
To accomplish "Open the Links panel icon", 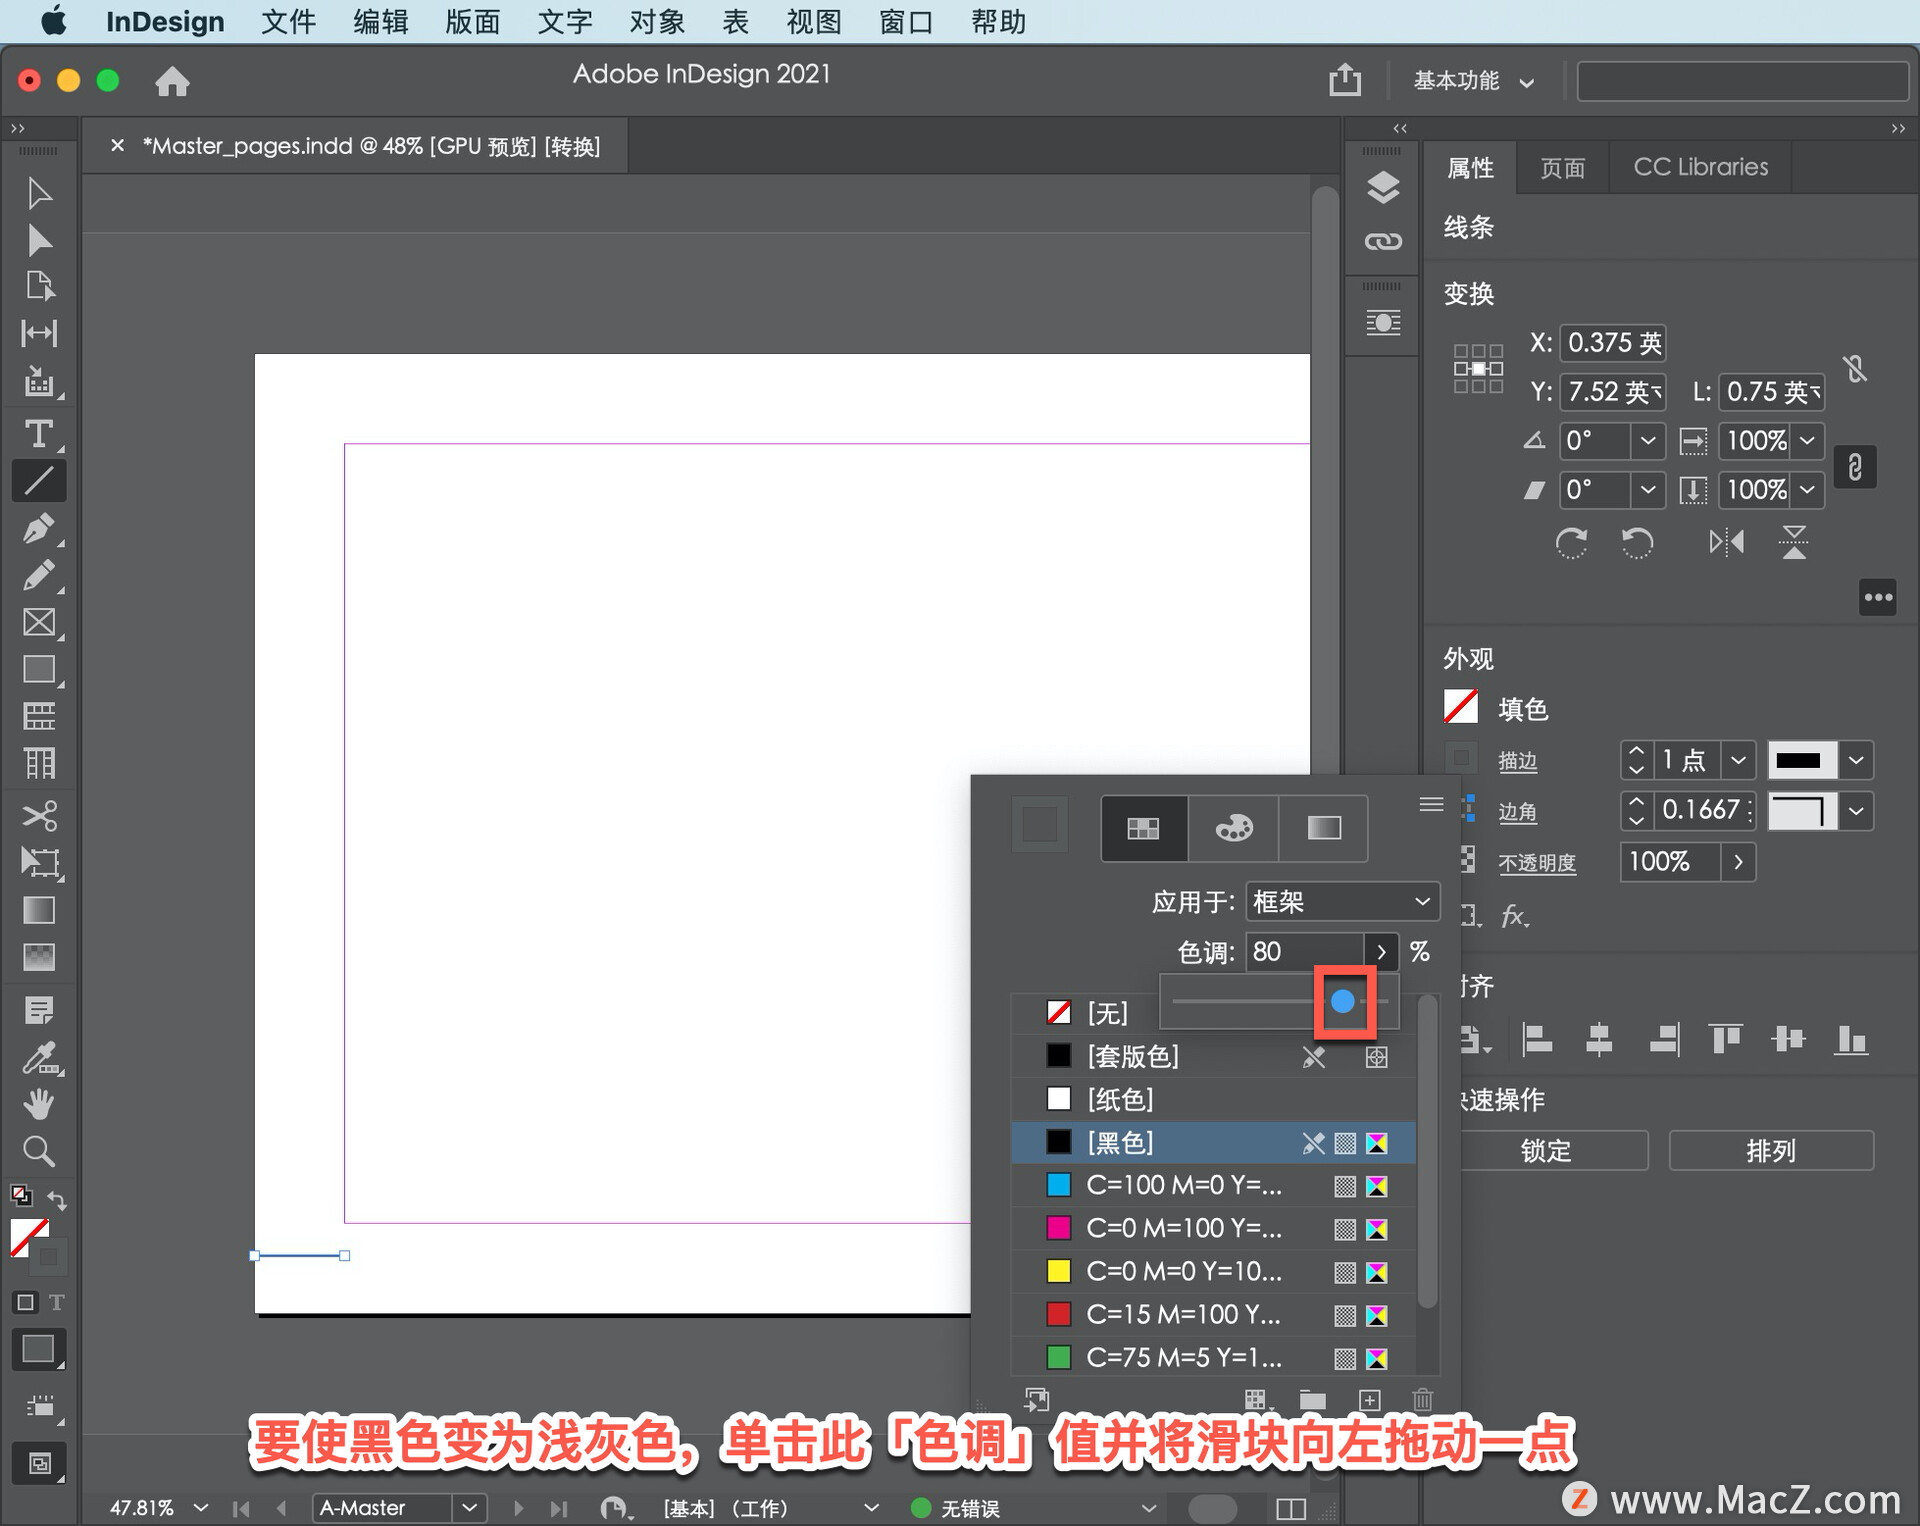I will tap(1383, 242).
